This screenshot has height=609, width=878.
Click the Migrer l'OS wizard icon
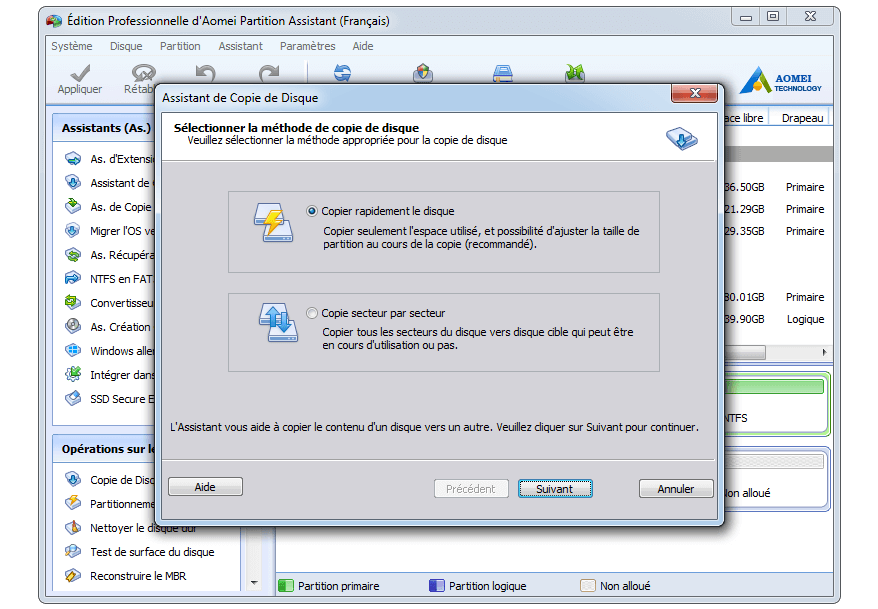point(73,231)
